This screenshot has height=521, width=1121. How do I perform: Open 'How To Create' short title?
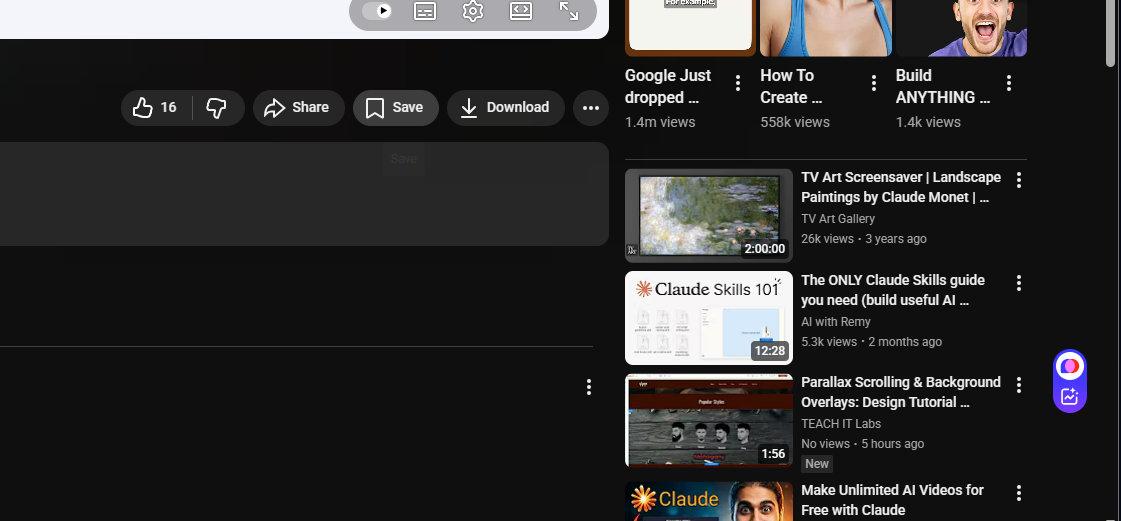coord(791,86)
